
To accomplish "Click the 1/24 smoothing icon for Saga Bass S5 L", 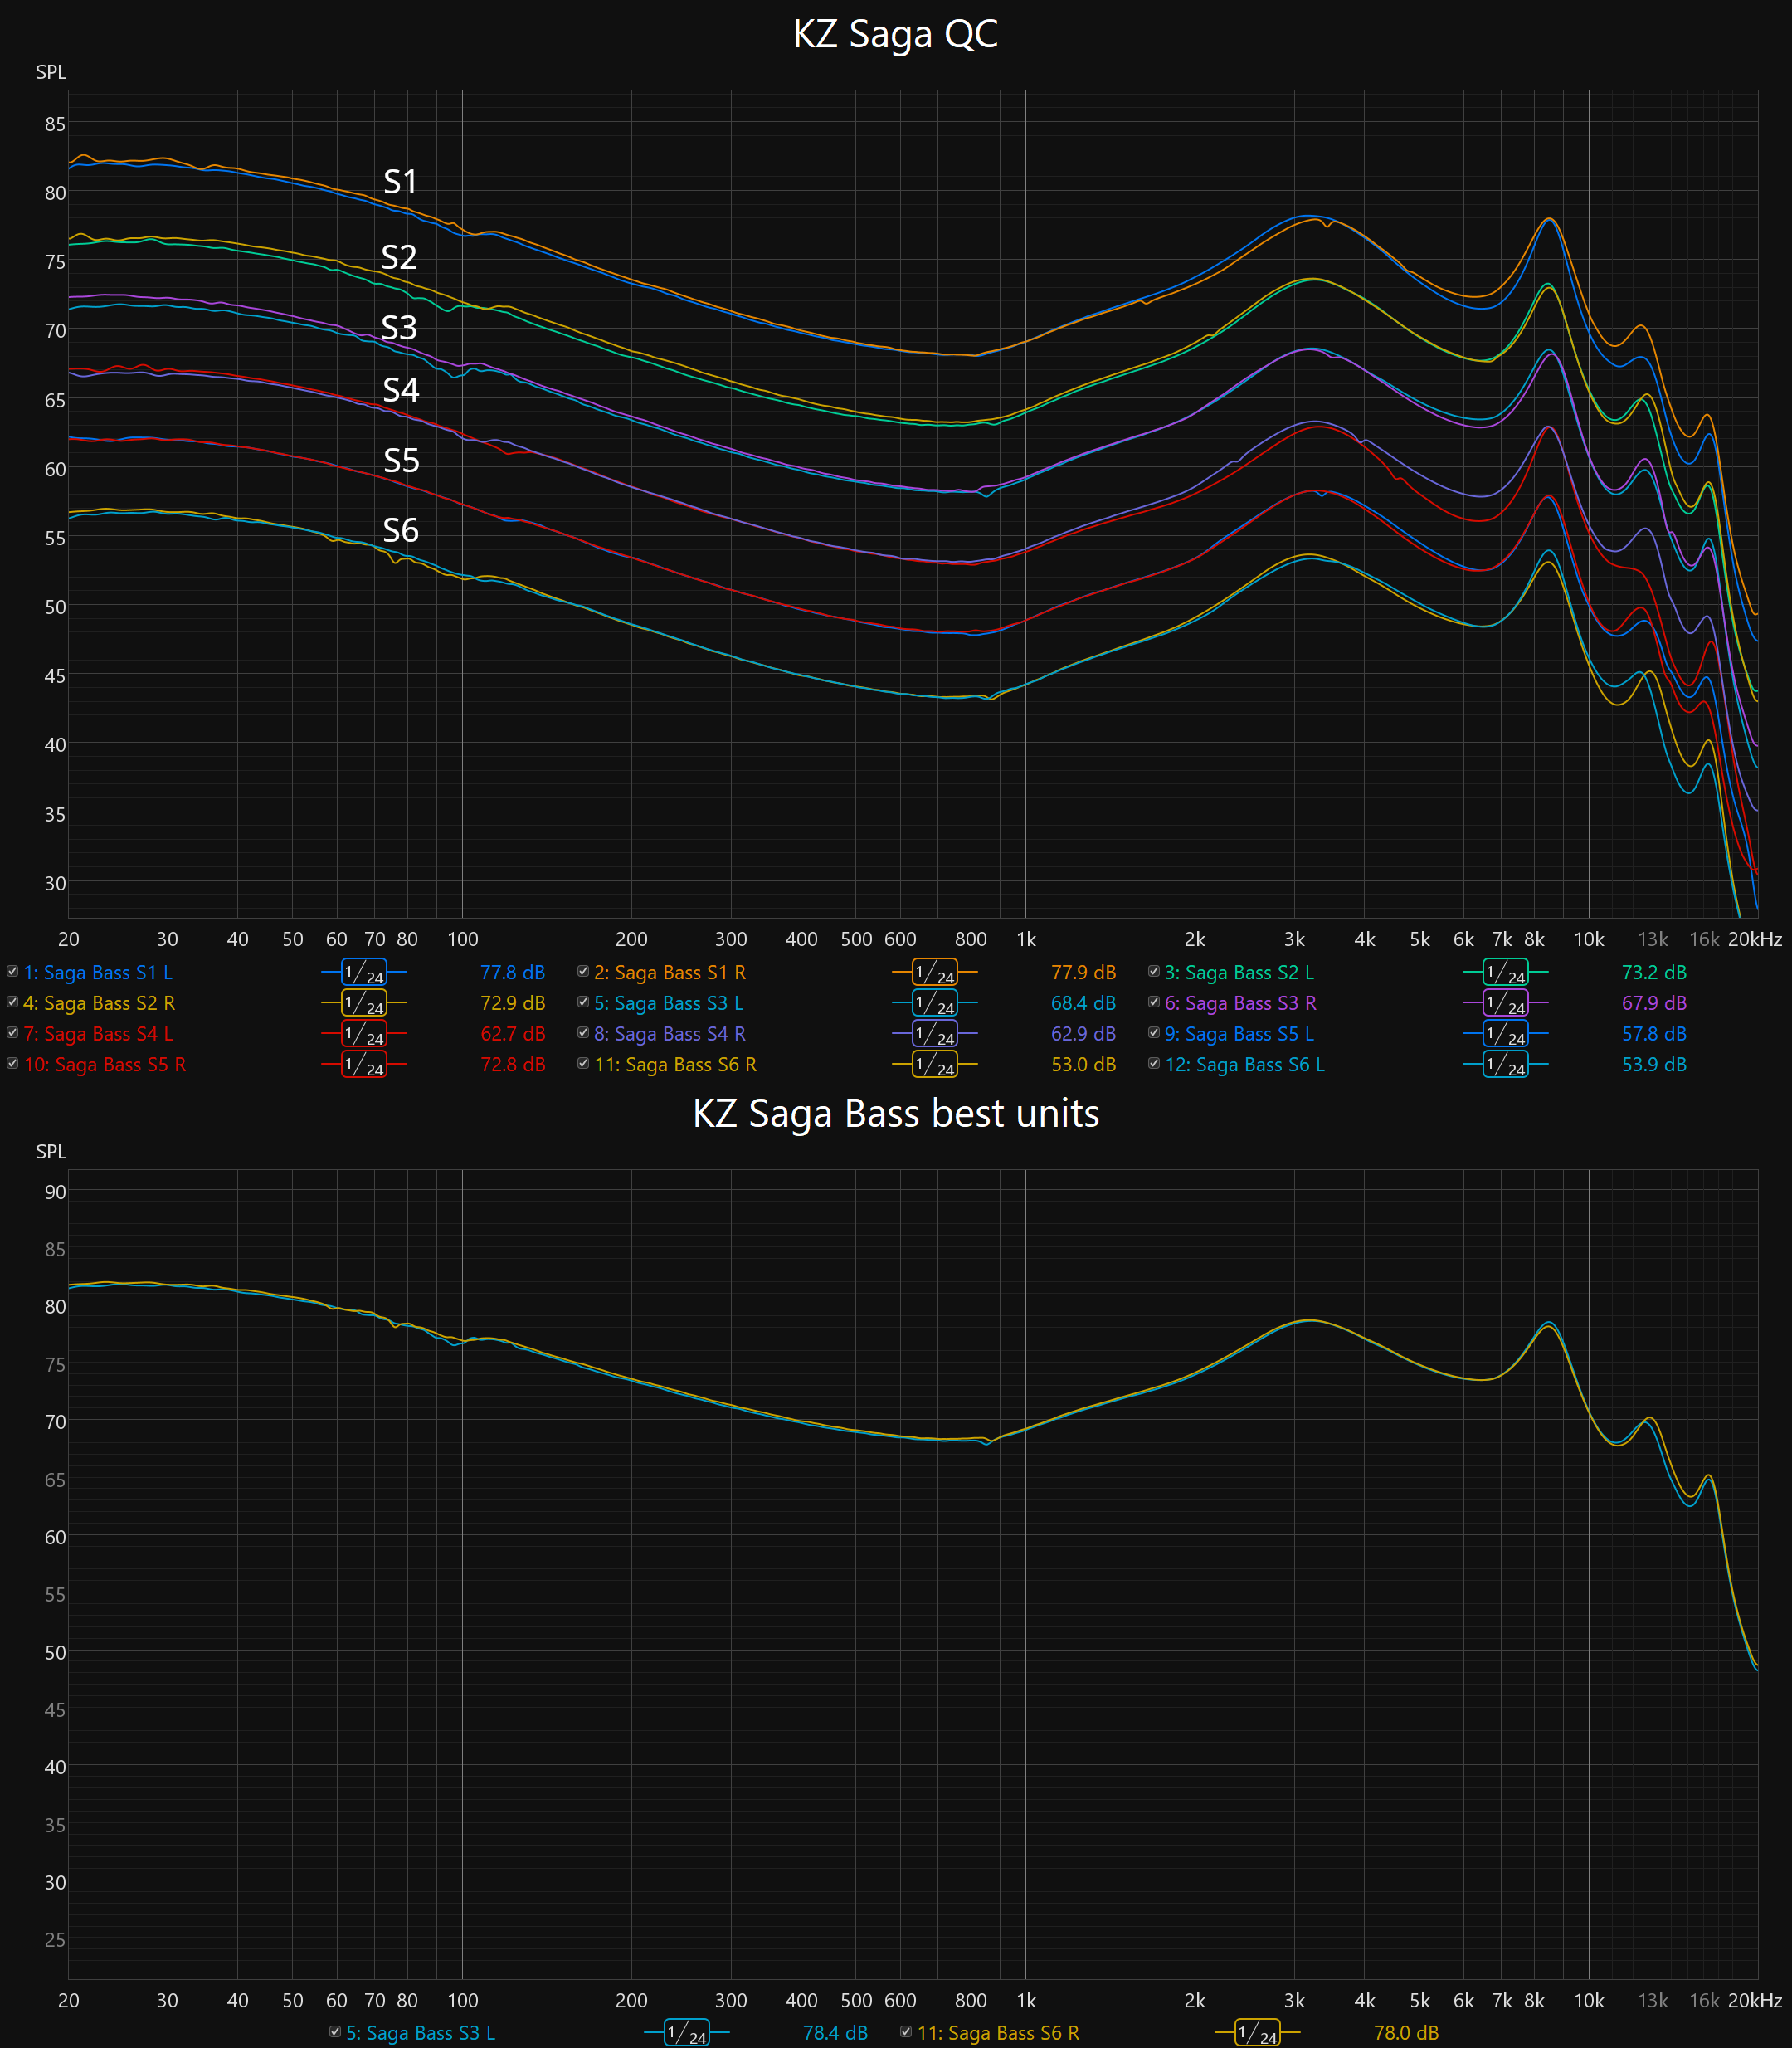I will (1505, 1034).
